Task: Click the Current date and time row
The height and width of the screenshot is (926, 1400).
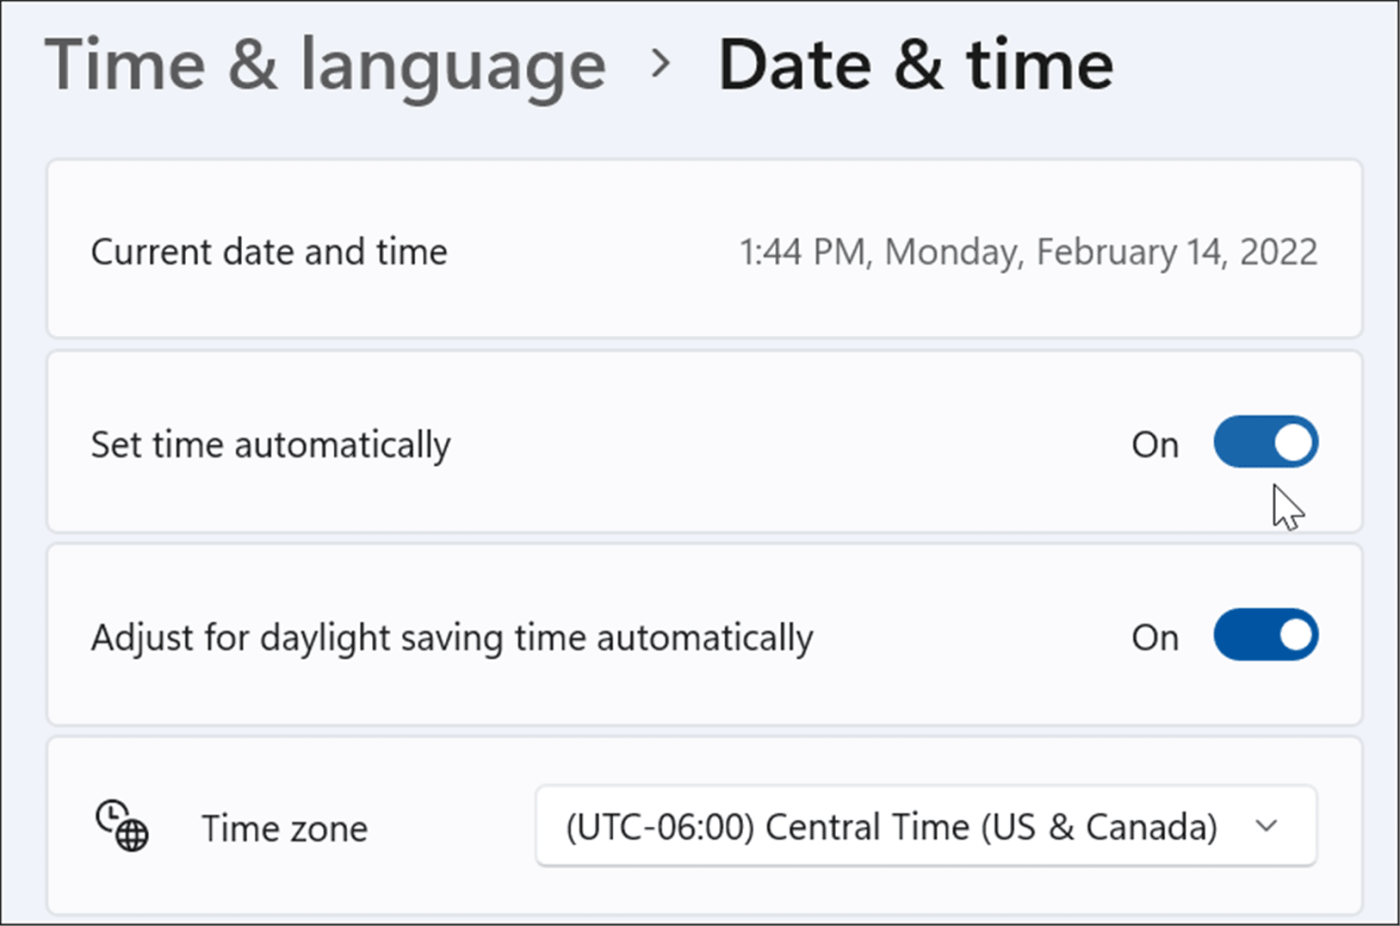Action: click(x=704, y=249)
